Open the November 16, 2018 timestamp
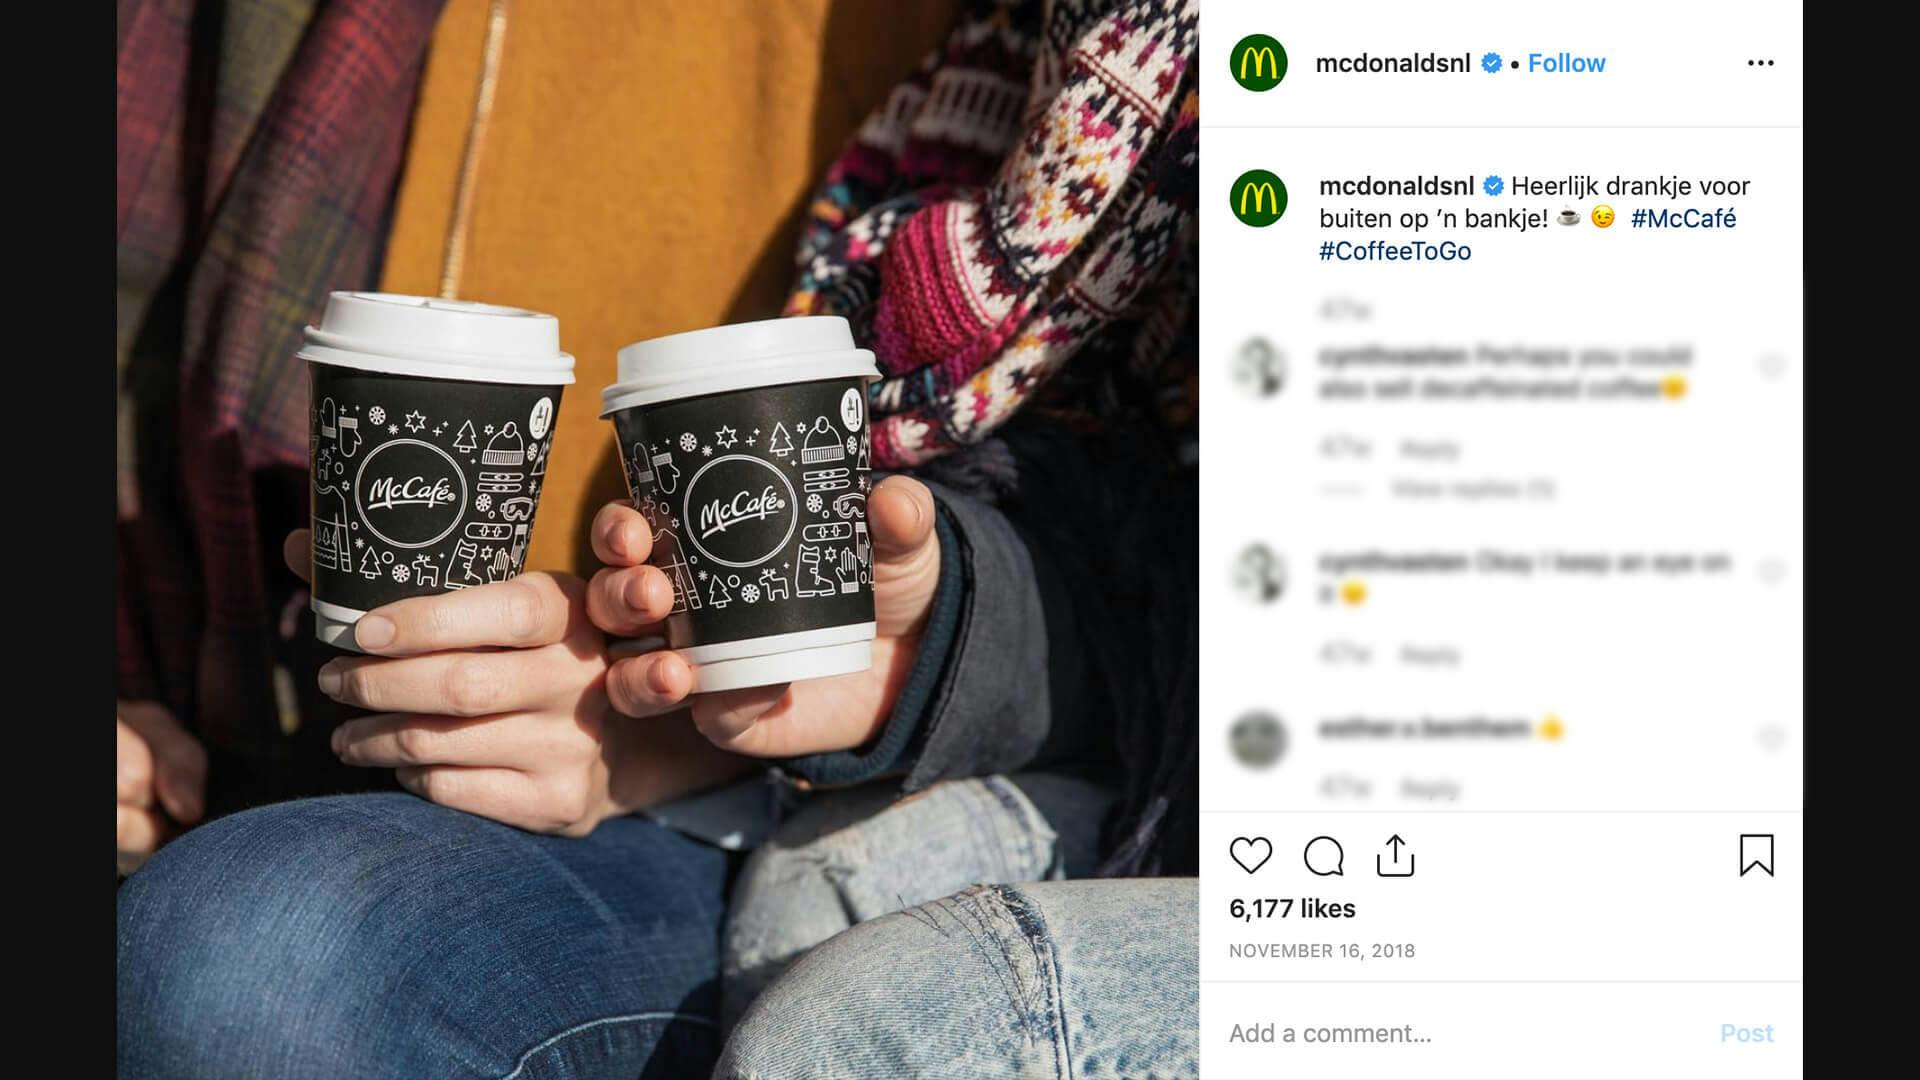Image resolution: width=1920 pixels, height=1080 pixels. pos(1322,951)
